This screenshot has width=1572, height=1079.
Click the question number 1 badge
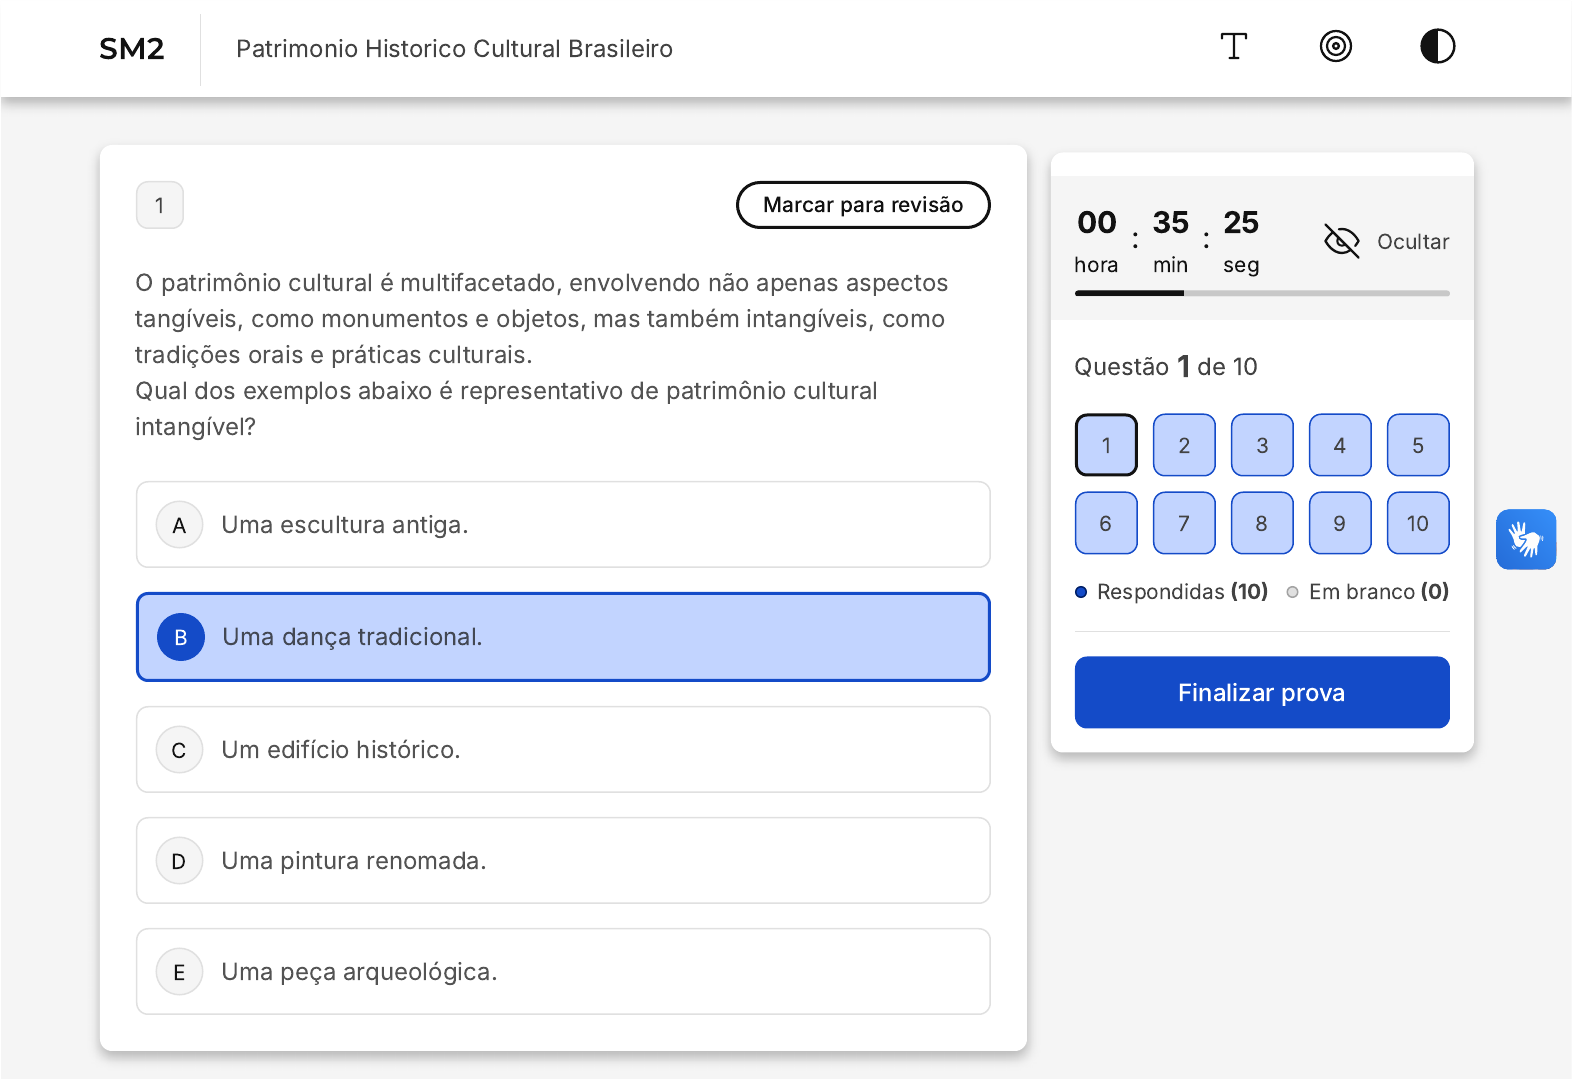[x=160, y=206]
